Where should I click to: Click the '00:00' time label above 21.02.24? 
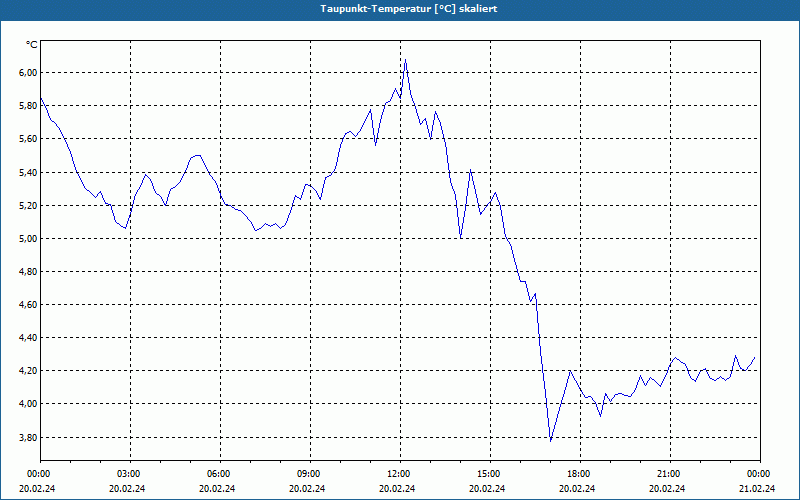[758, 474]
